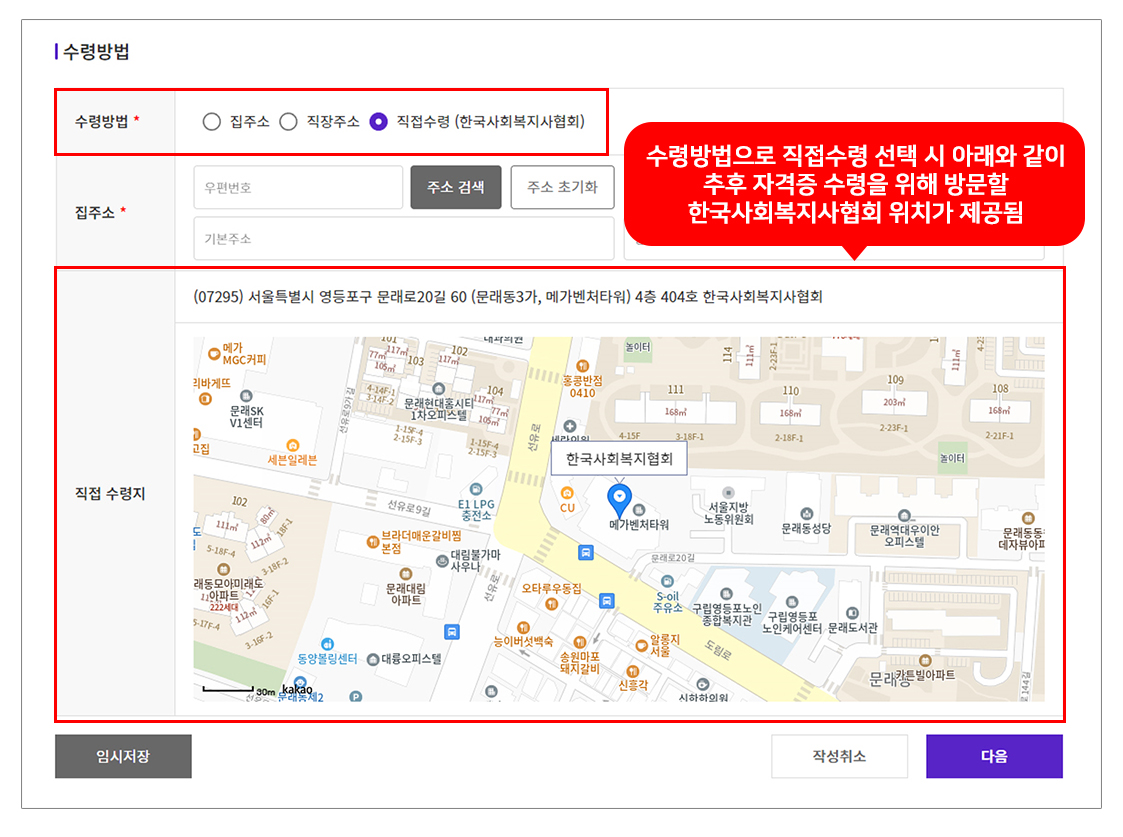This screenshot has height=837, width=1123.
Task: Select the 집주소 radio option
Action: point(211,122)
